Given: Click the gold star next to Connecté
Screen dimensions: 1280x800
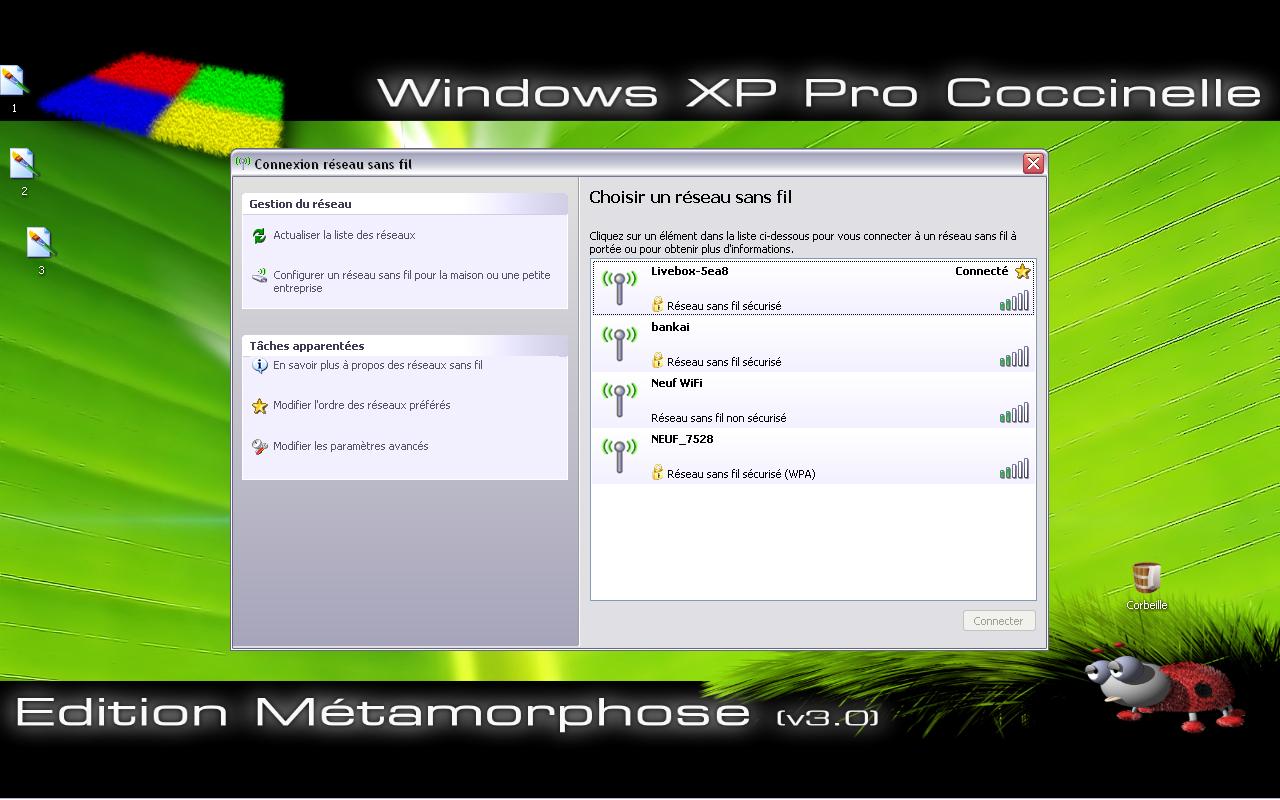Looking at the screenshot, I should tap(1022, 271).
